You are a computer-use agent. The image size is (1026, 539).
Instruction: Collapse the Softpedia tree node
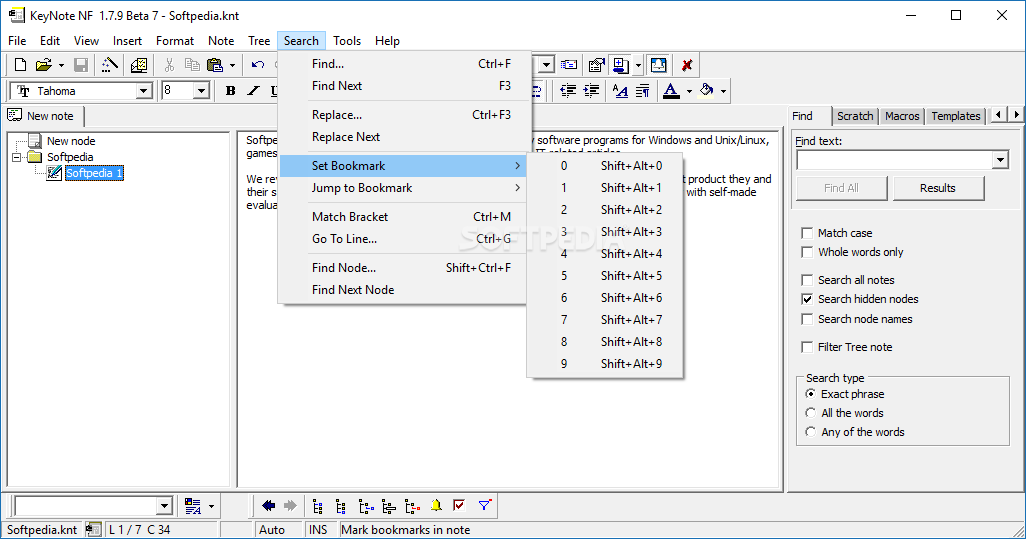pos(18,157)
